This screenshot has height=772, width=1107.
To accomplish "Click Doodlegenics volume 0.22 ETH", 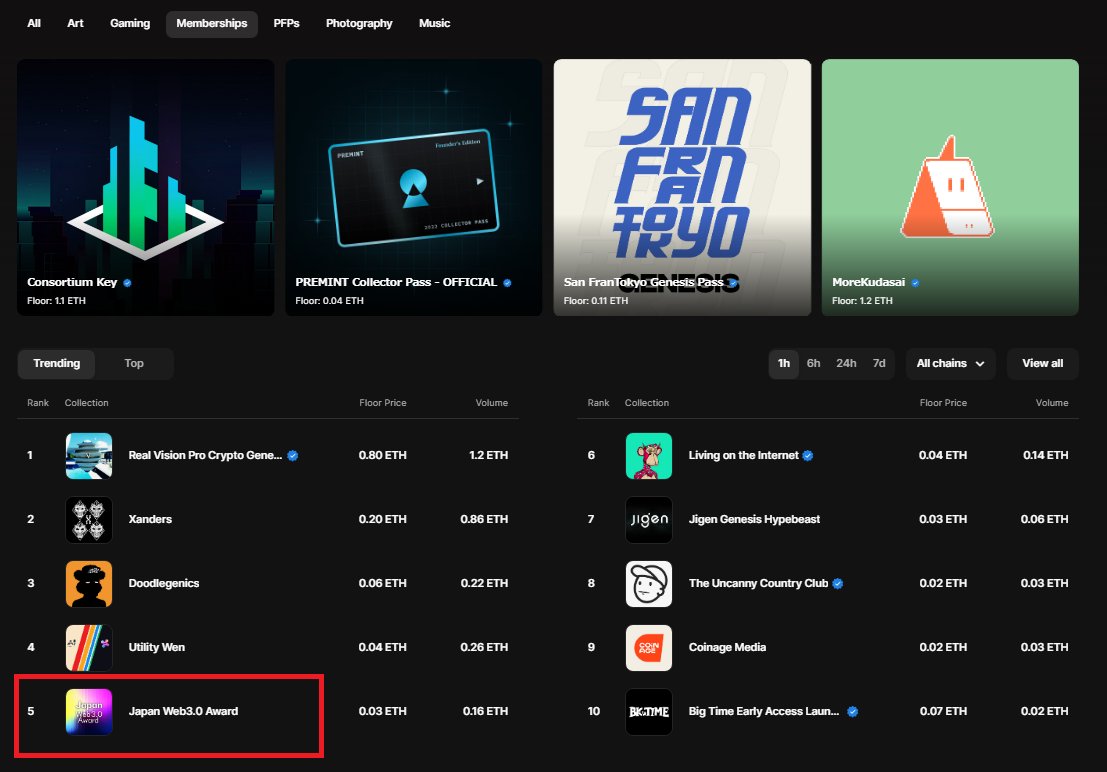I will 484,583.
